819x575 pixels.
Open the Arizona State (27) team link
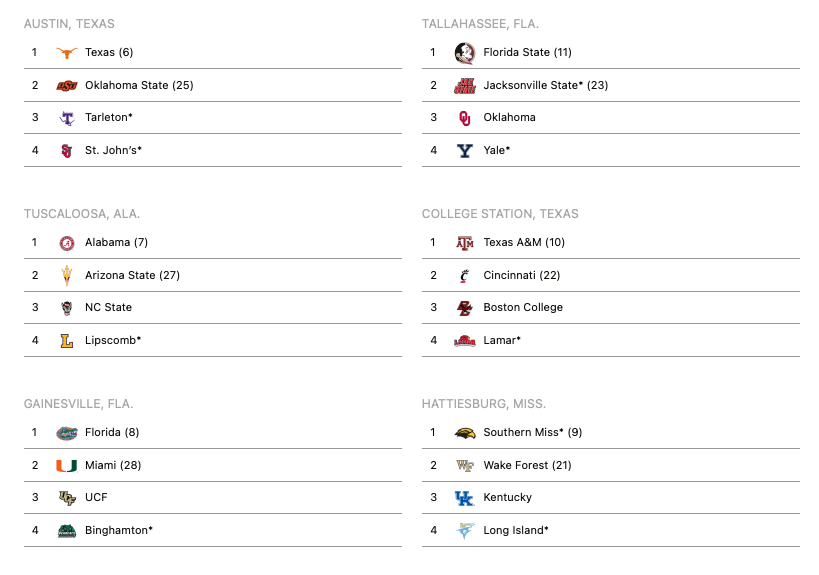click(132, 275)
